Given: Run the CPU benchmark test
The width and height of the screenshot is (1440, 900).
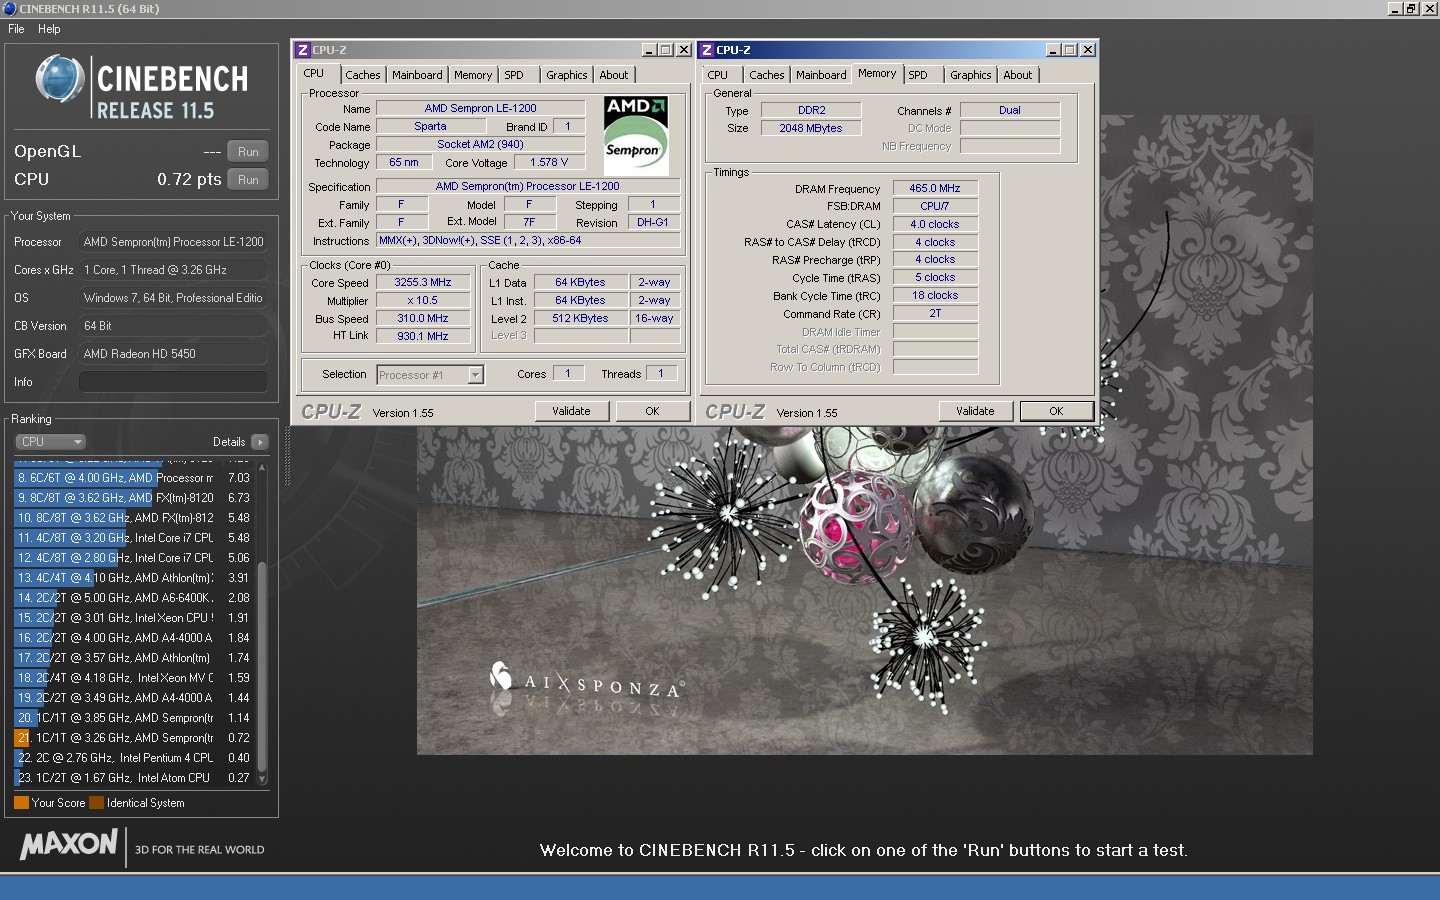Looking at the screenshot, I should click(x=248, y=179).
